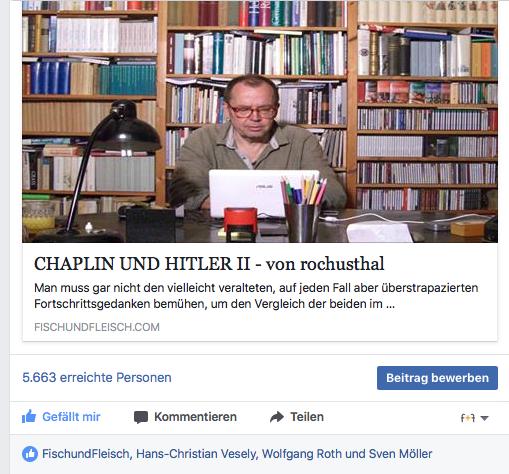The image size is (509, 474).
Task: Open the 5.663 erreichte Personen link
Action: (97, 378)
